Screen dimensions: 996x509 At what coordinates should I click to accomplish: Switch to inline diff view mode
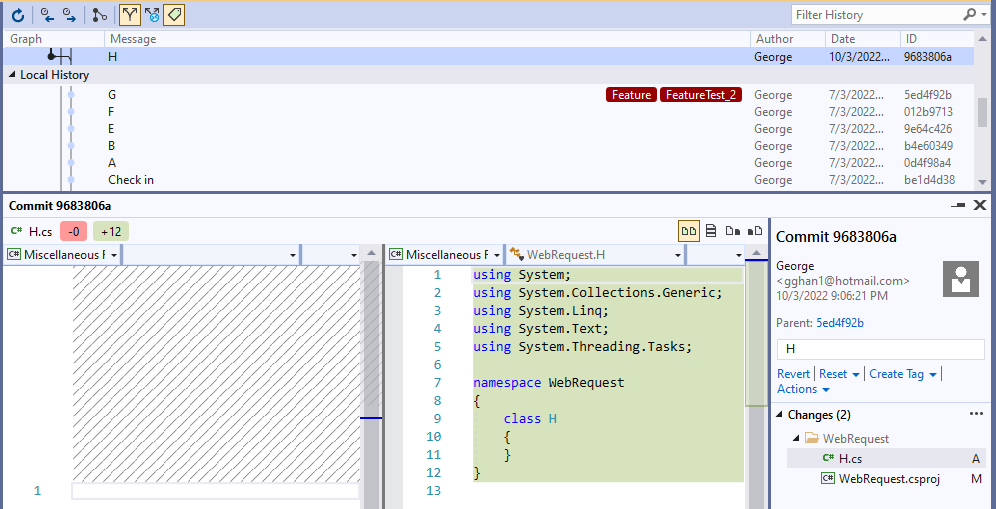[711, 231]
